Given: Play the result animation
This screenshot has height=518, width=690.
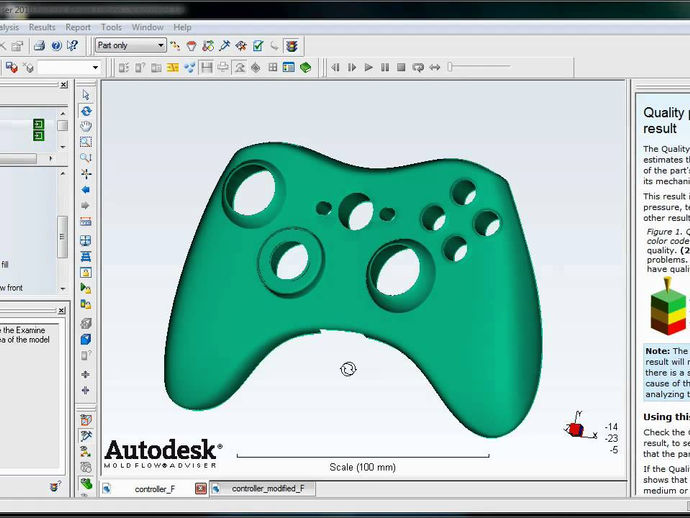Looking at the screenshot, I should coord(368,67).
